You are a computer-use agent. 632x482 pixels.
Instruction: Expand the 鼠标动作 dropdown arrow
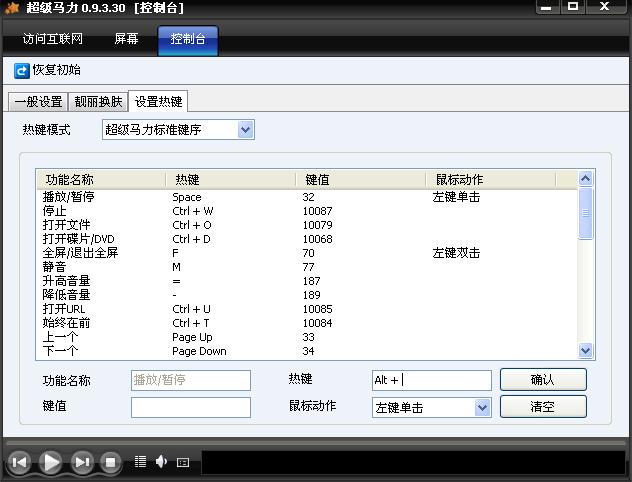tap(482, 407)
